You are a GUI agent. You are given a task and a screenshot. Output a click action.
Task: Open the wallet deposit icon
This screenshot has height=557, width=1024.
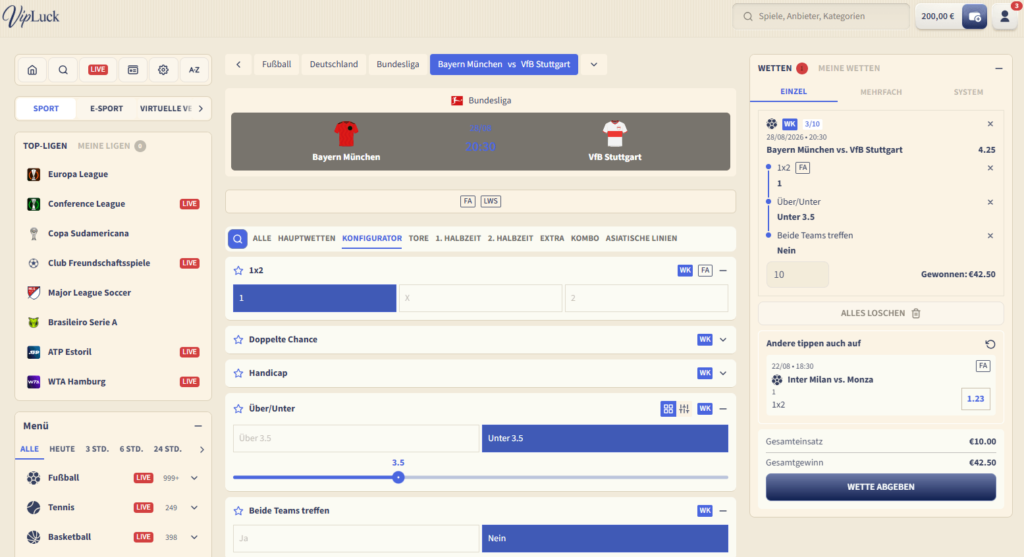pyautogui.click(x=974, y=16)
